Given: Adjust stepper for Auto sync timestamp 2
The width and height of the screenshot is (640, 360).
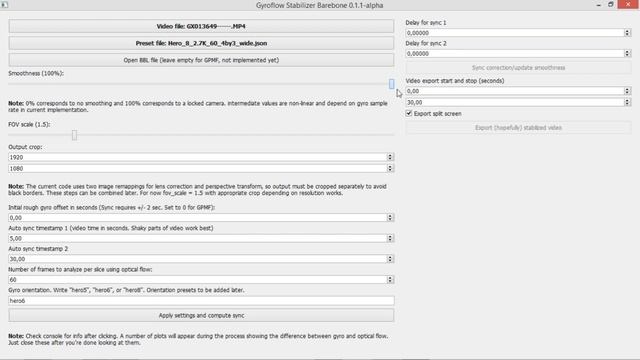Looking at the screenshot, I should 390,259.
